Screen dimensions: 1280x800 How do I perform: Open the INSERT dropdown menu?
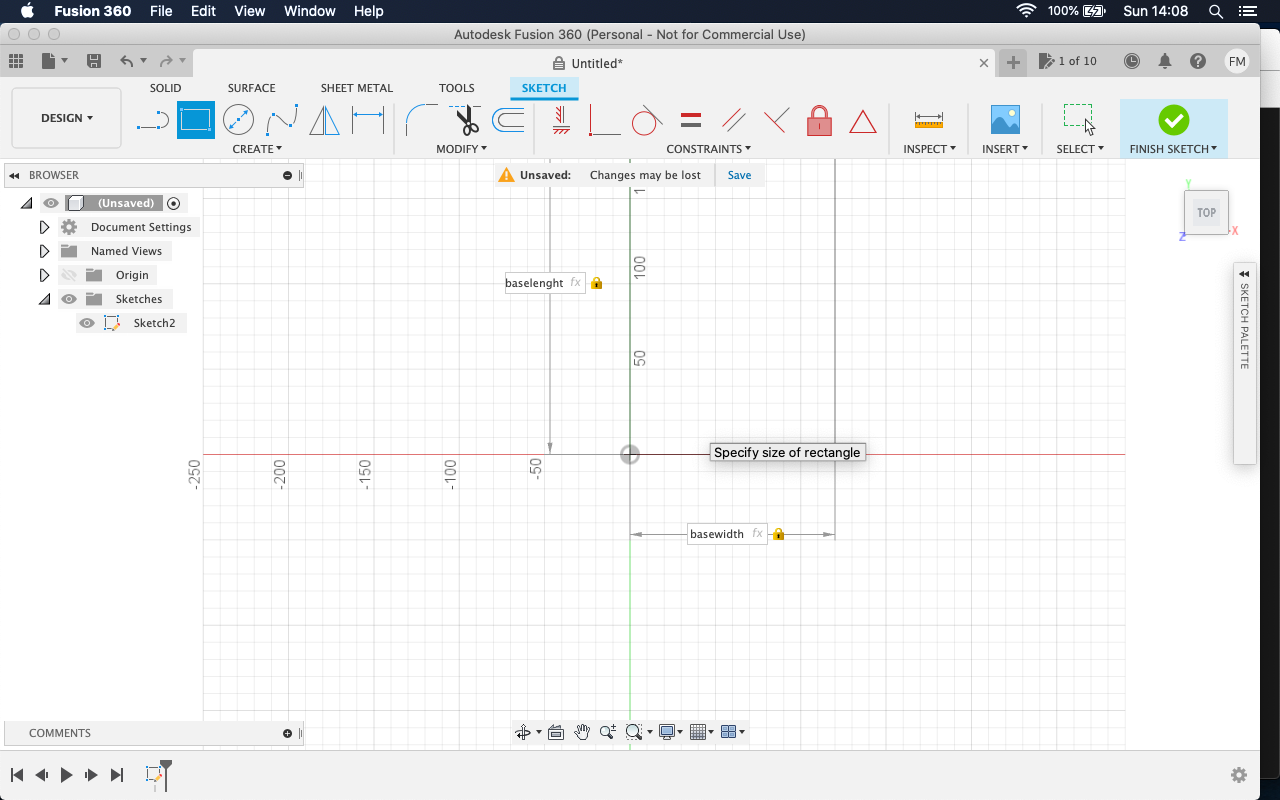pyautogui.click(x=1005, y=149)
